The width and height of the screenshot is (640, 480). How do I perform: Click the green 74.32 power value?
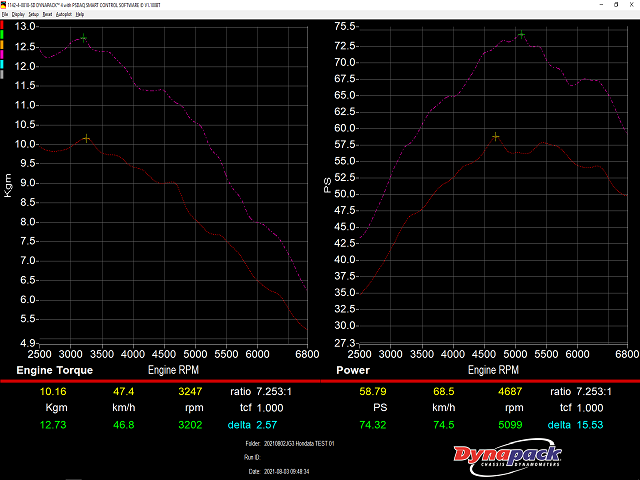(x=373, y=425)
